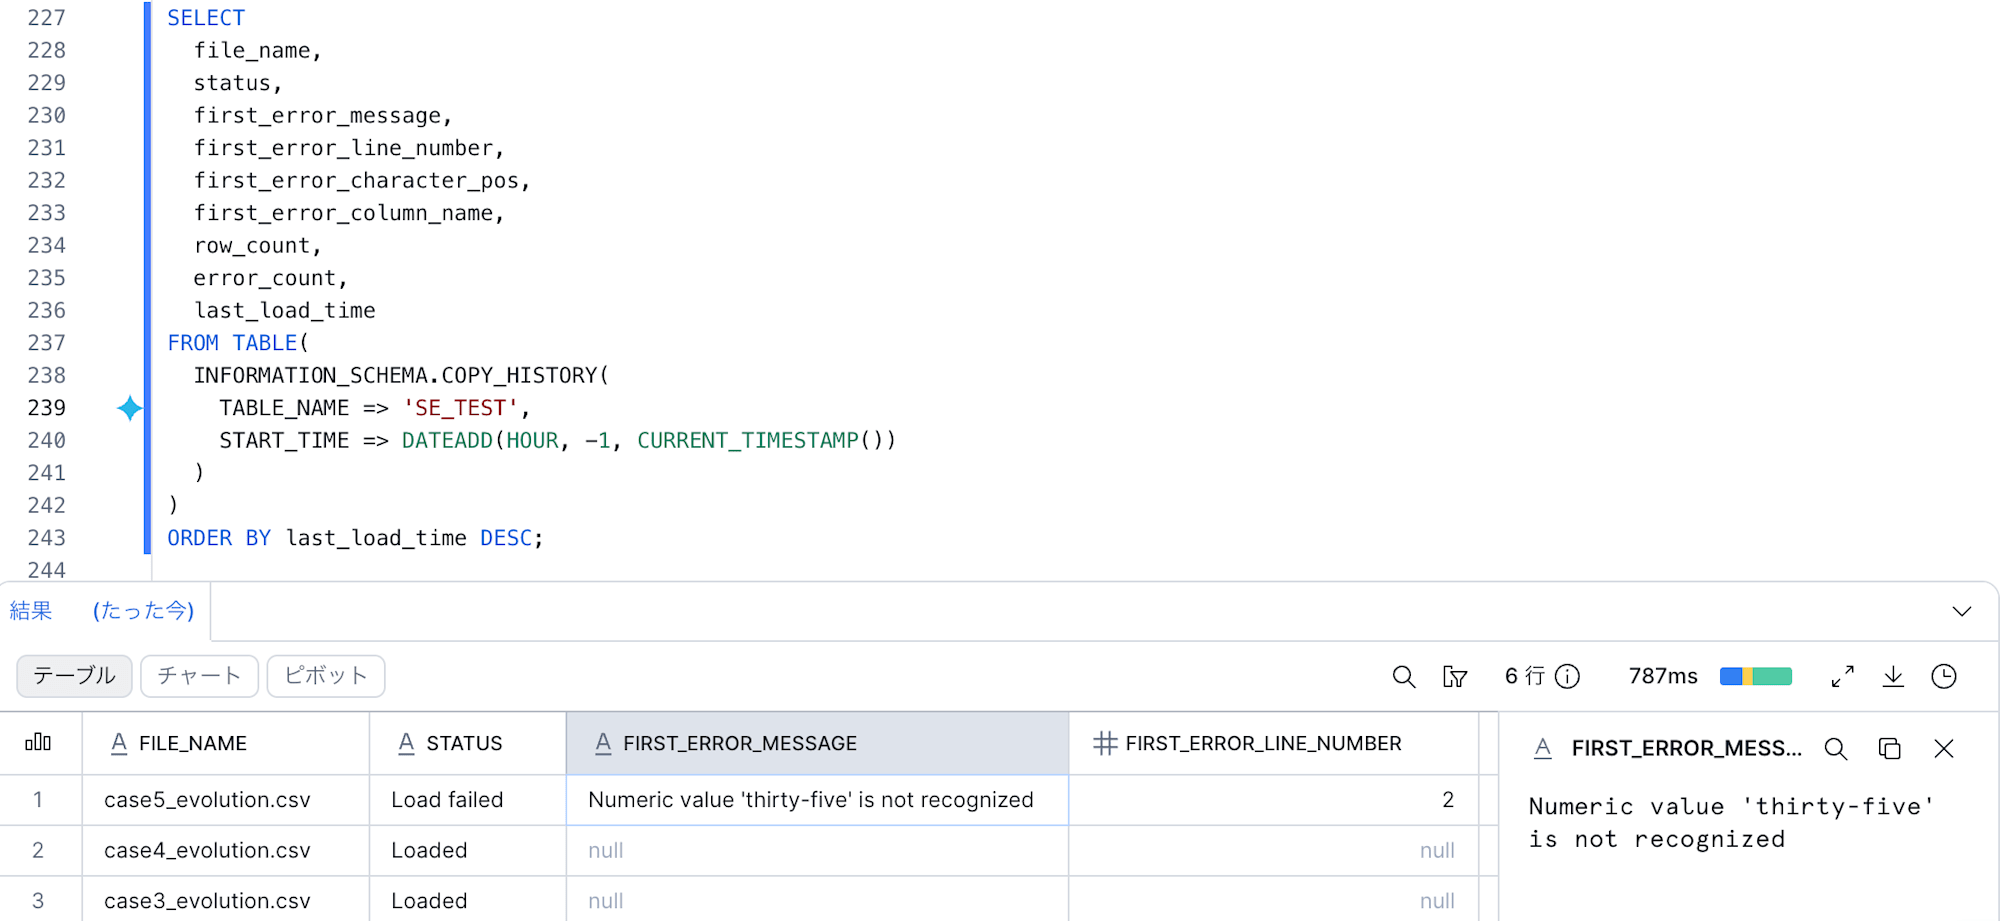
Task: Expand results to full screen
Action: [1842, 677]
